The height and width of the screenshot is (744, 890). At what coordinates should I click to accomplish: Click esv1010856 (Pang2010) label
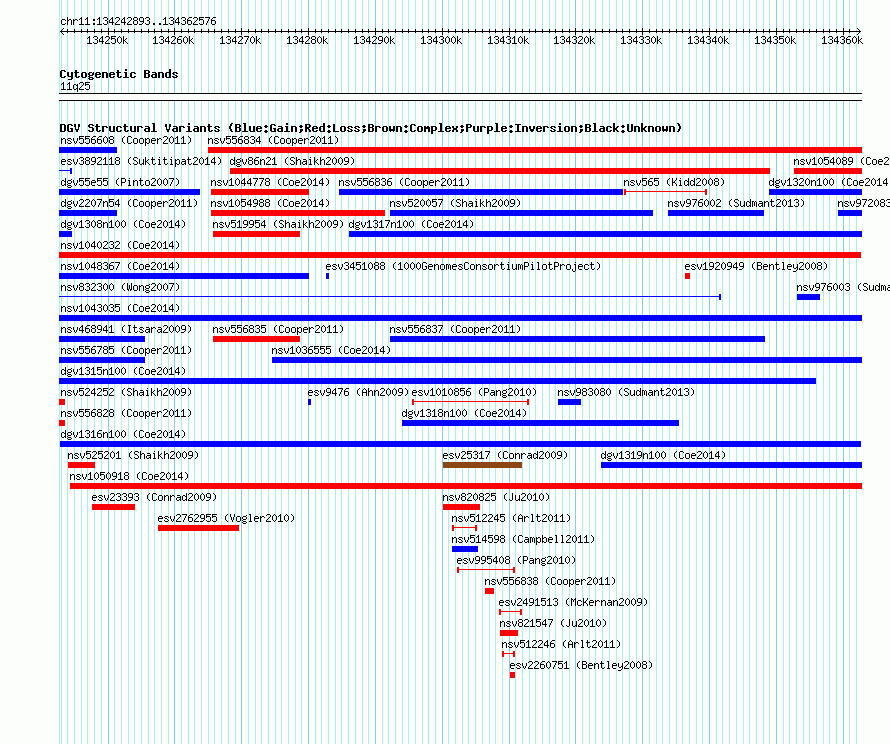coord(474,392)
